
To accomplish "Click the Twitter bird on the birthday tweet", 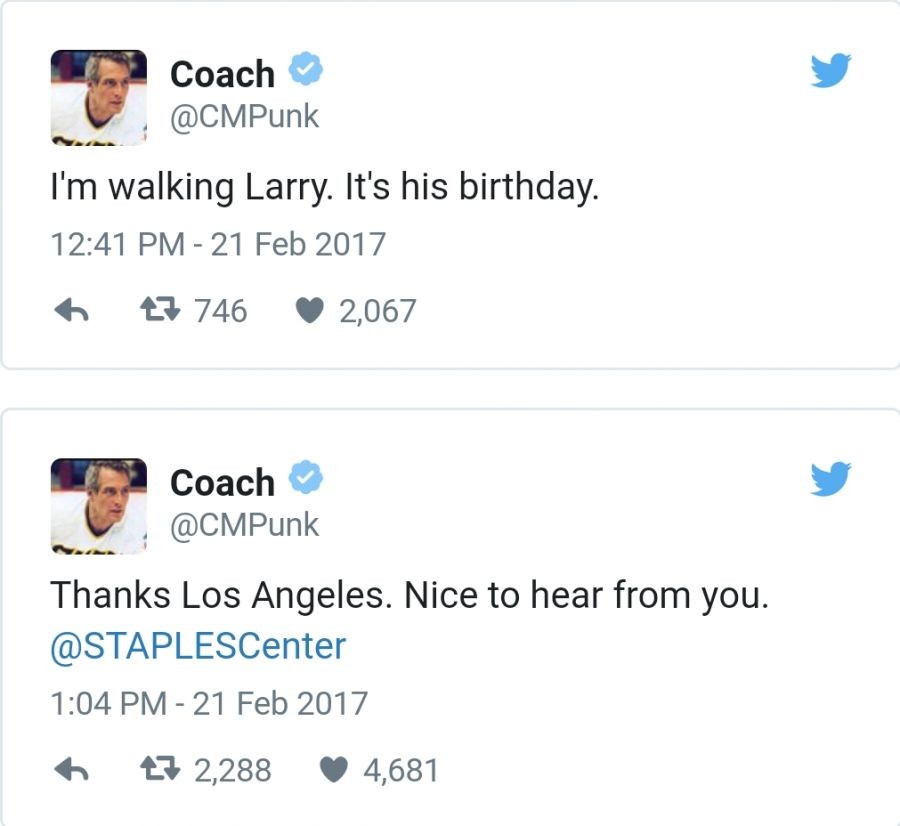I will [x=830, y=70].
